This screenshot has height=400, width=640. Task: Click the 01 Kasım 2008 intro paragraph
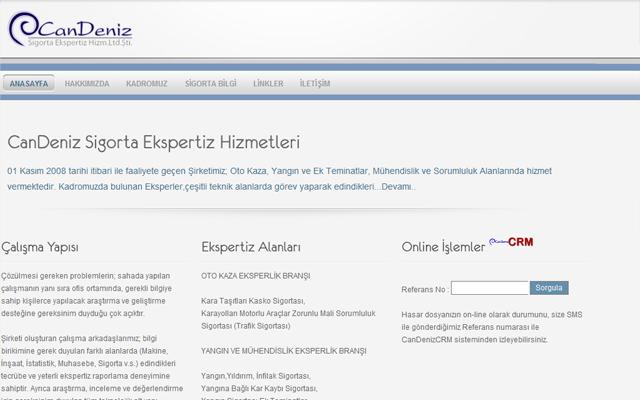click(280, 179)
